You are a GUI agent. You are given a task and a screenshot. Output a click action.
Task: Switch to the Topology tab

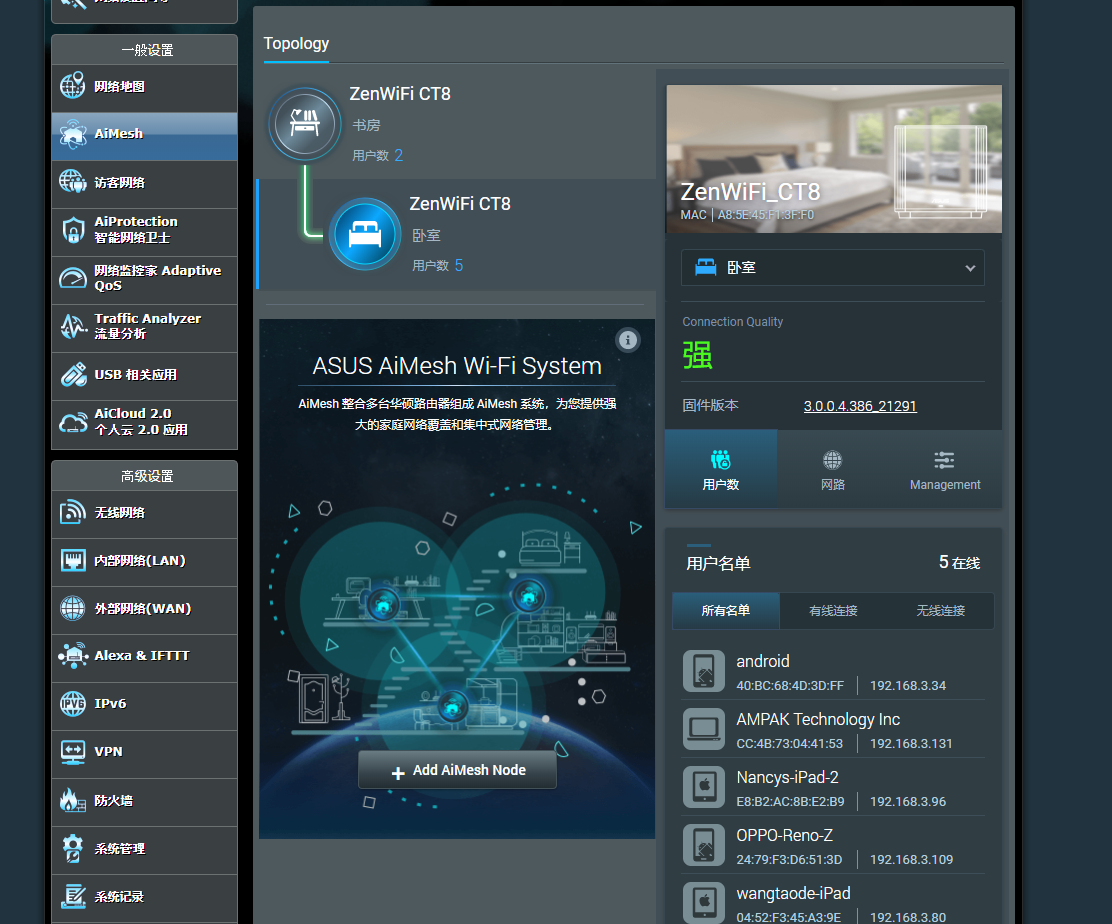tap(296, 44)
